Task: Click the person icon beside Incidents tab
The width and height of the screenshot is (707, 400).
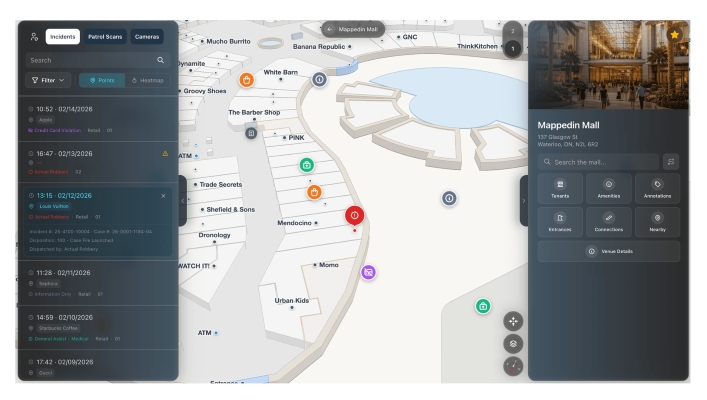Action: [34, 37]
